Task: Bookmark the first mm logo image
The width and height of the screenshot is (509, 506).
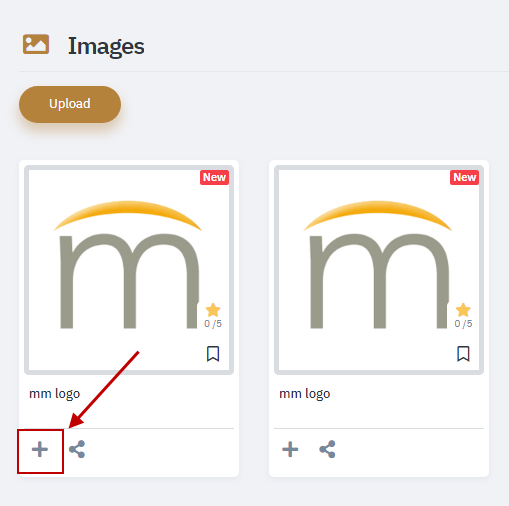Action: pyautogui.click(x=213, y=353)
